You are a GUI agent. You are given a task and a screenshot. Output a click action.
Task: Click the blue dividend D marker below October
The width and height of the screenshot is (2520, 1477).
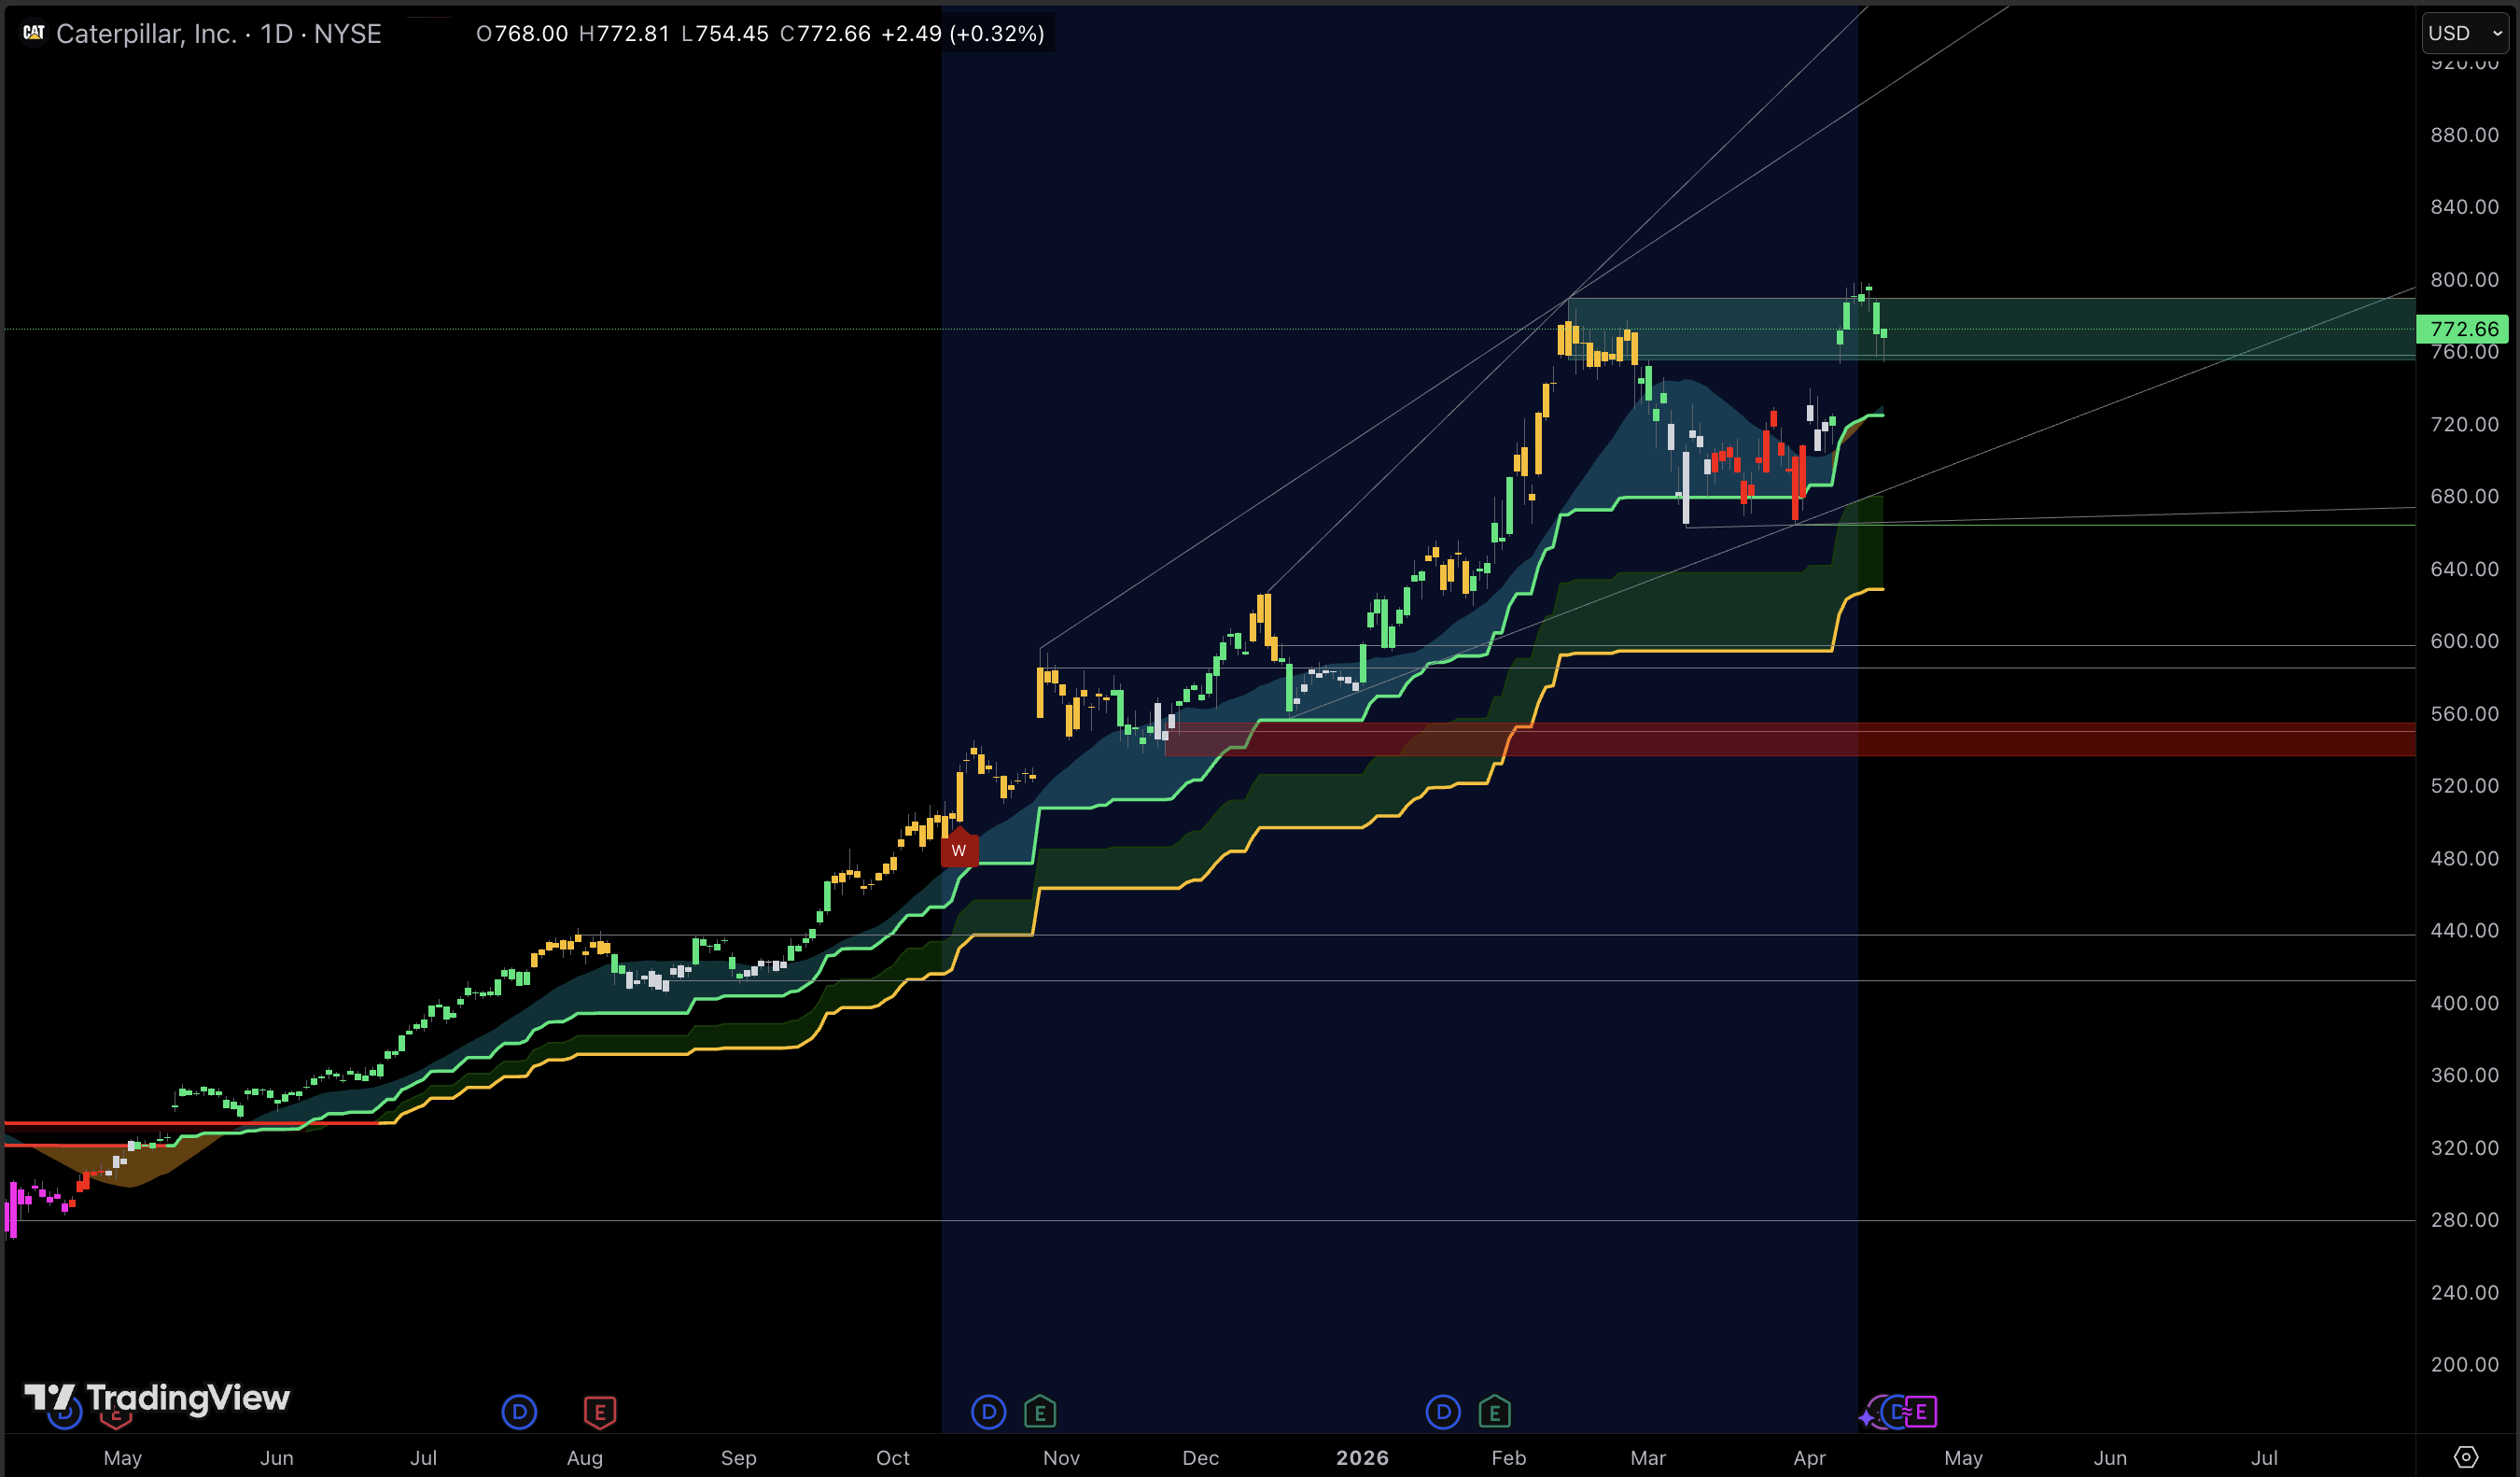point(988,1413)
